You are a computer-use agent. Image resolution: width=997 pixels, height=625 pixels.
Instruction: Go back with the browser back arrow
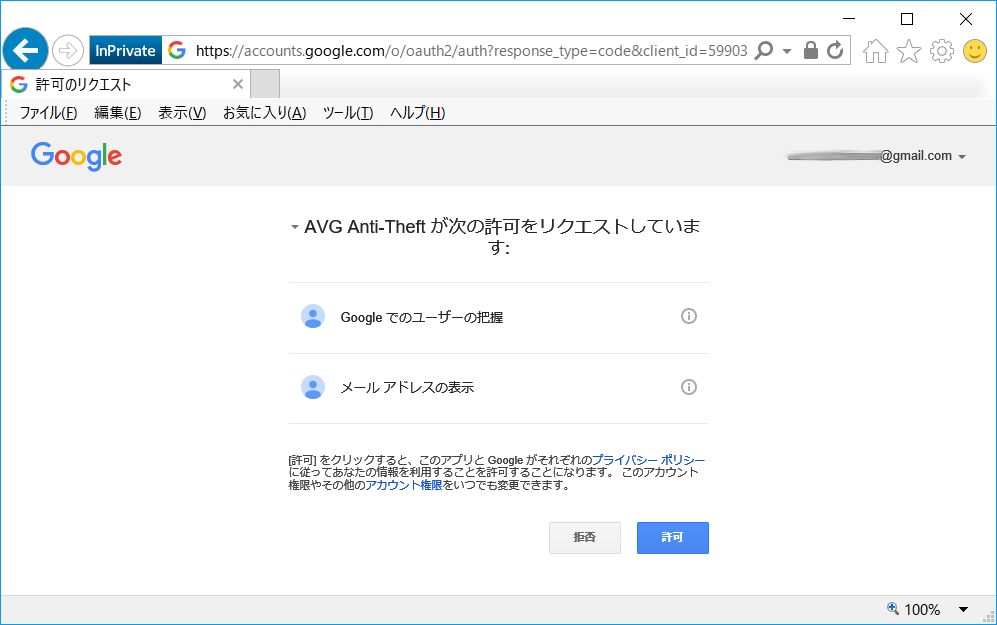[x=25, y=50]
